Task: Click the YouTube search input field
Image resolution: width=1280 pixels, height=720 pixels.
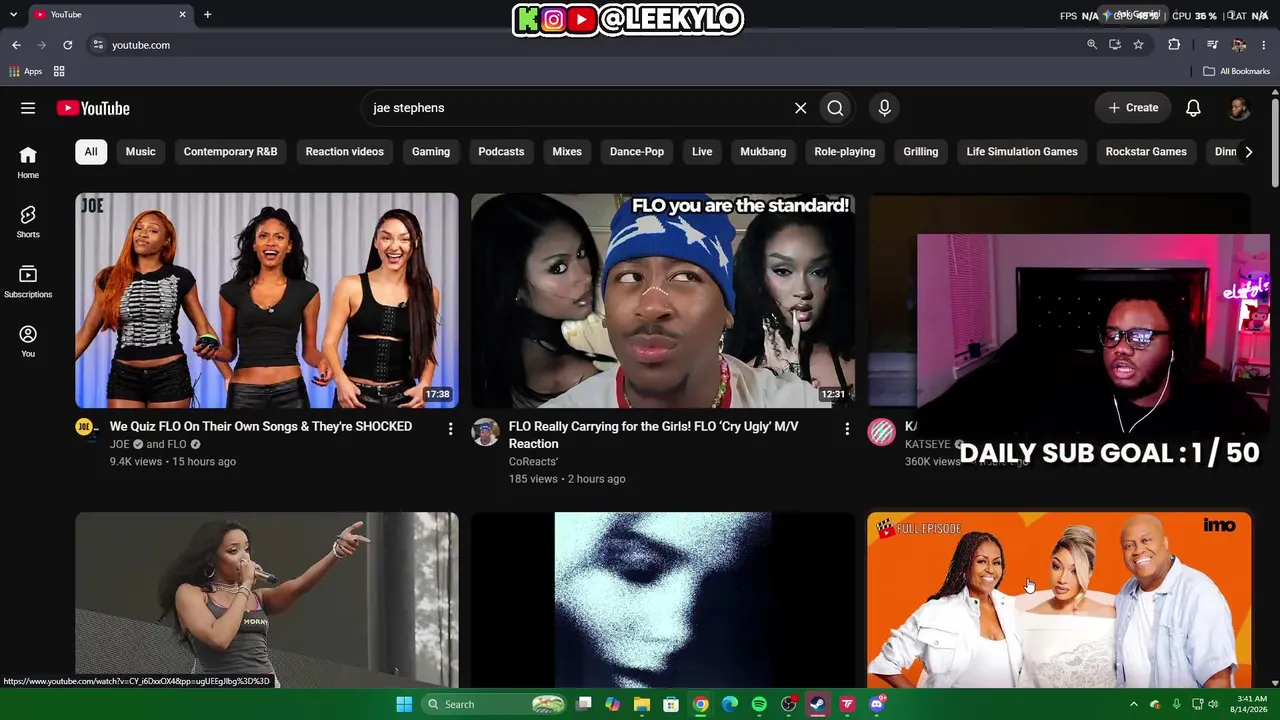Action: (578, 108)
